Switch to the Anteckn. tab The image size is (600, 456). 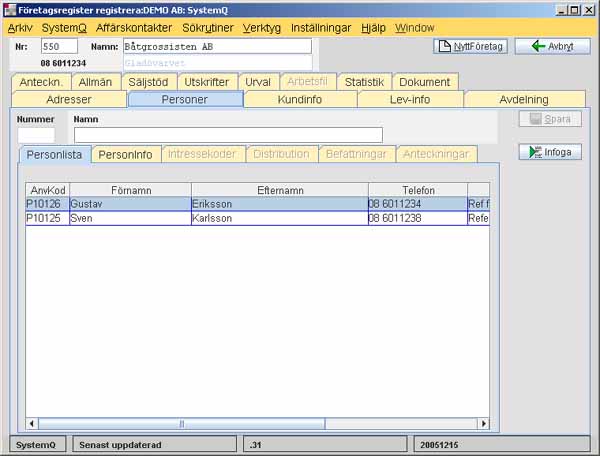pyautogui.click(x=41, y=82)
